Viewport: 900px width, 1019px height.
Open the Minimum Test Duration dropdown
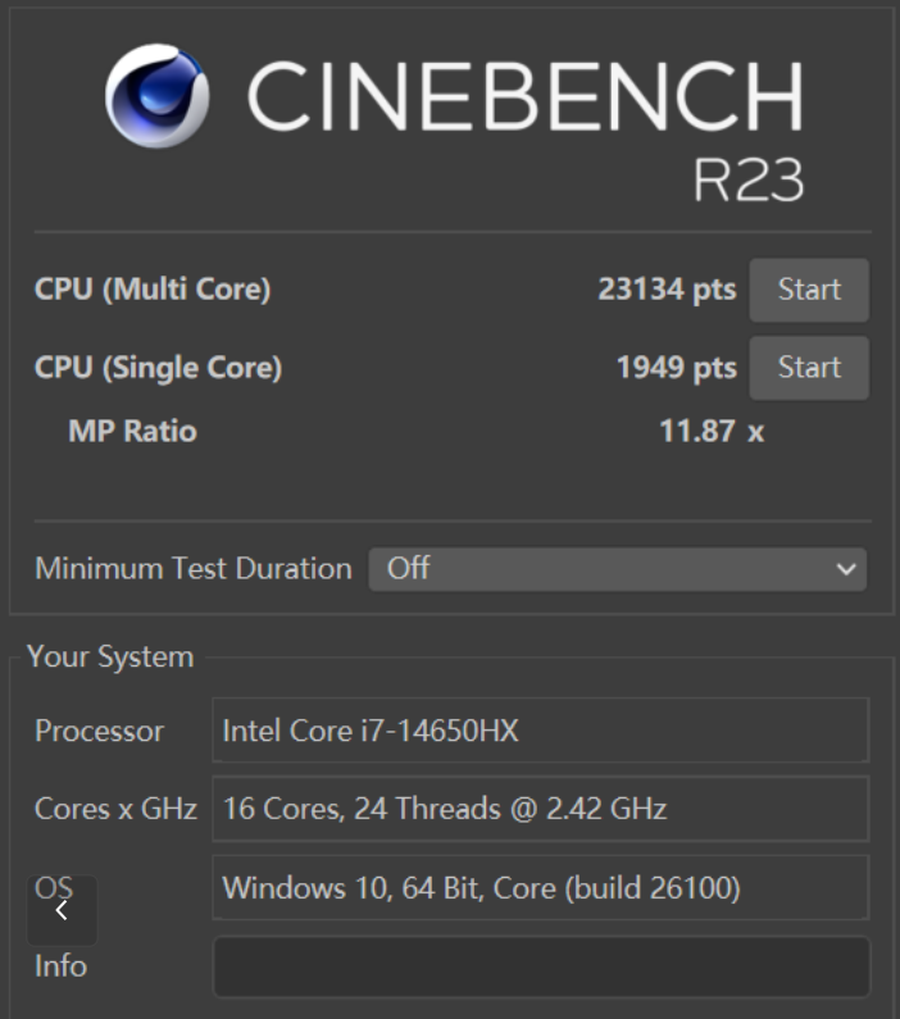point(617,569)
